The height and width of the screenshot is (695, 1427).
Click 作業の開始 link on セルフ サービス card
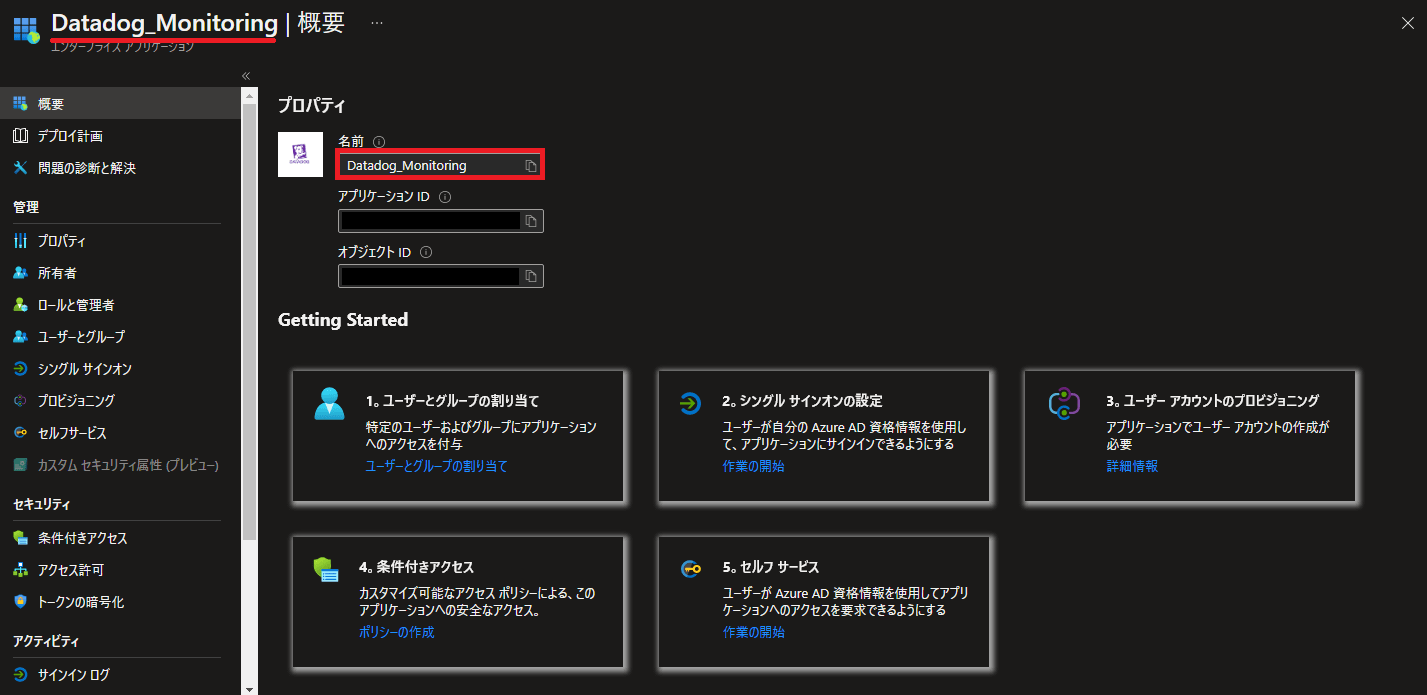tap(753, 632)
